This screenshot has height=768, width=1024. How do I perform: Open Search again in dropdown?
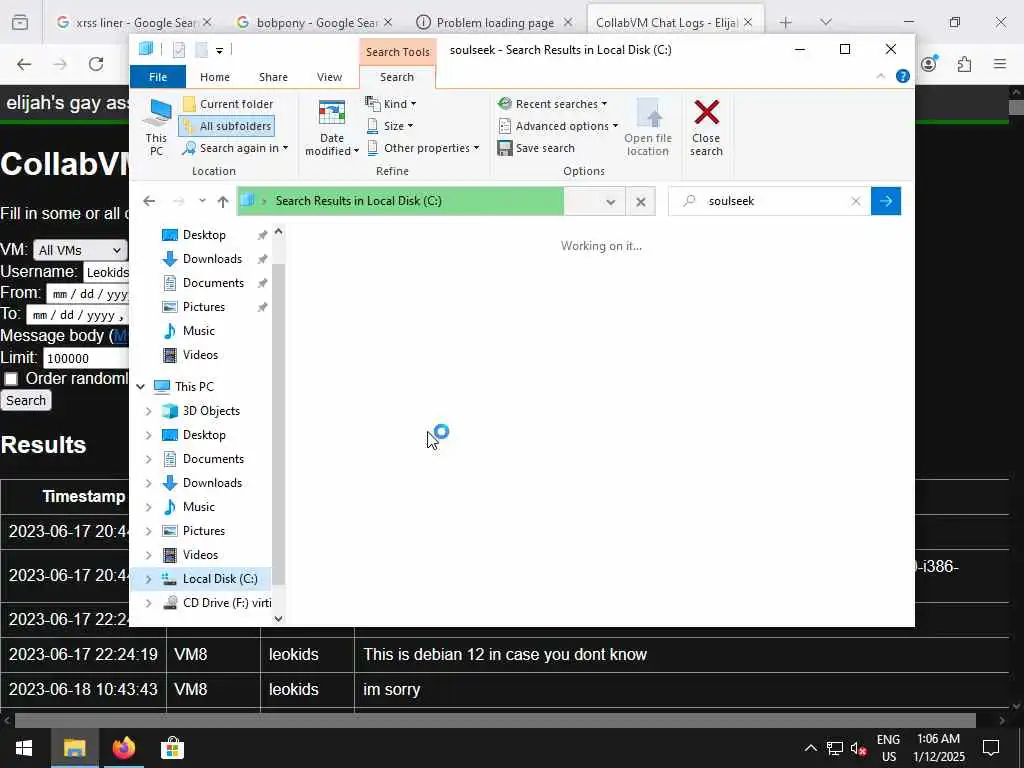[235, 148]
